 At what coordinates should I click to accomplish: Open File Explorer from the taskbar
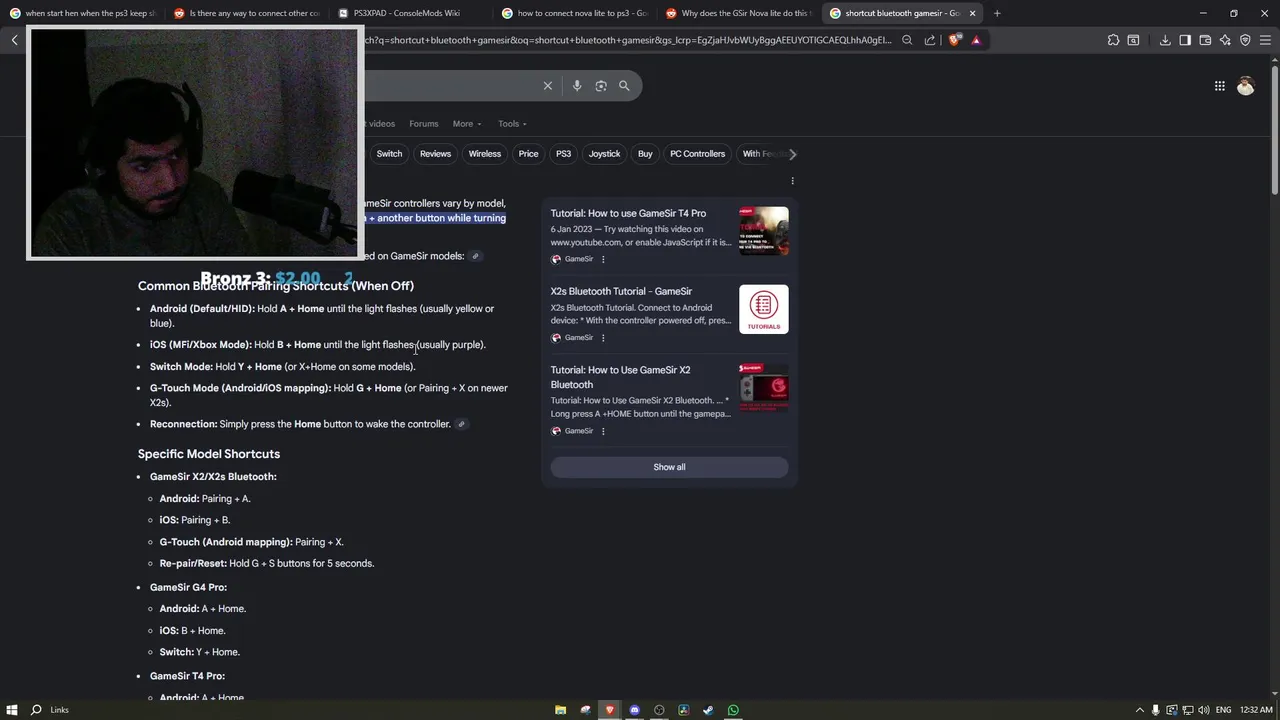(560, 710)
